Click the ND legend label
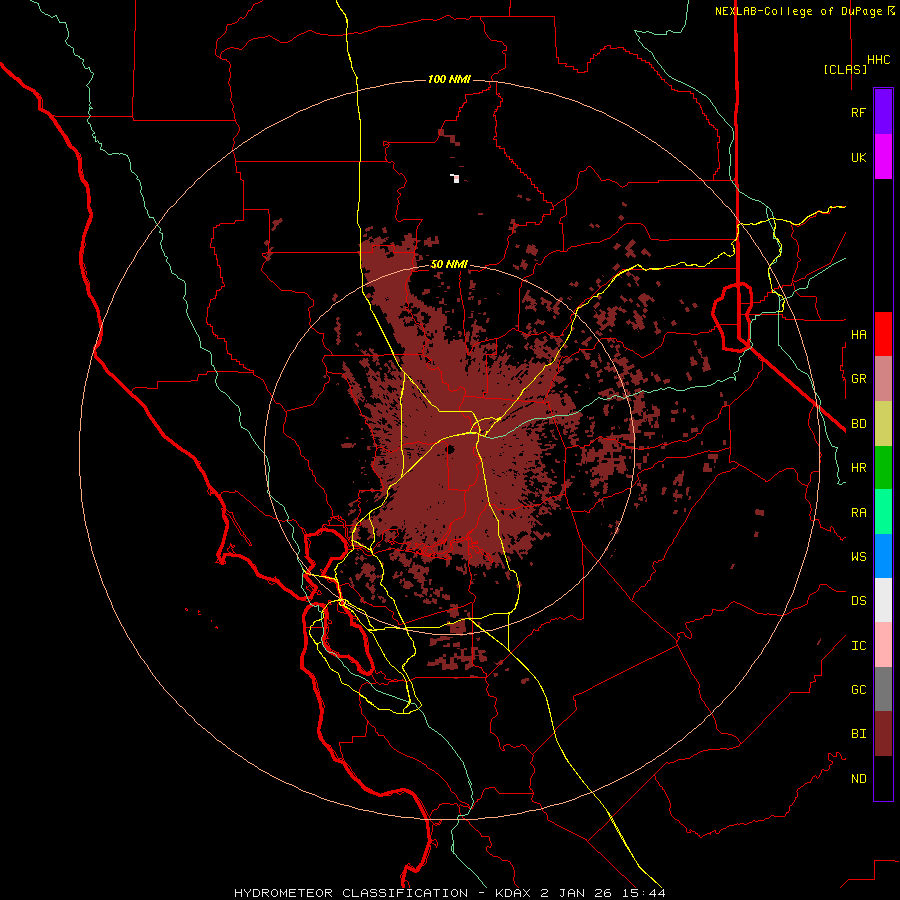 tap(858, 779)
